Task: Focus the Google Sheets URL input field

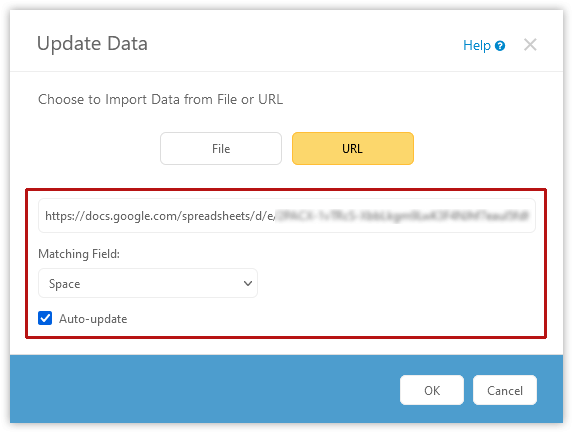Action: click(287, 216)
